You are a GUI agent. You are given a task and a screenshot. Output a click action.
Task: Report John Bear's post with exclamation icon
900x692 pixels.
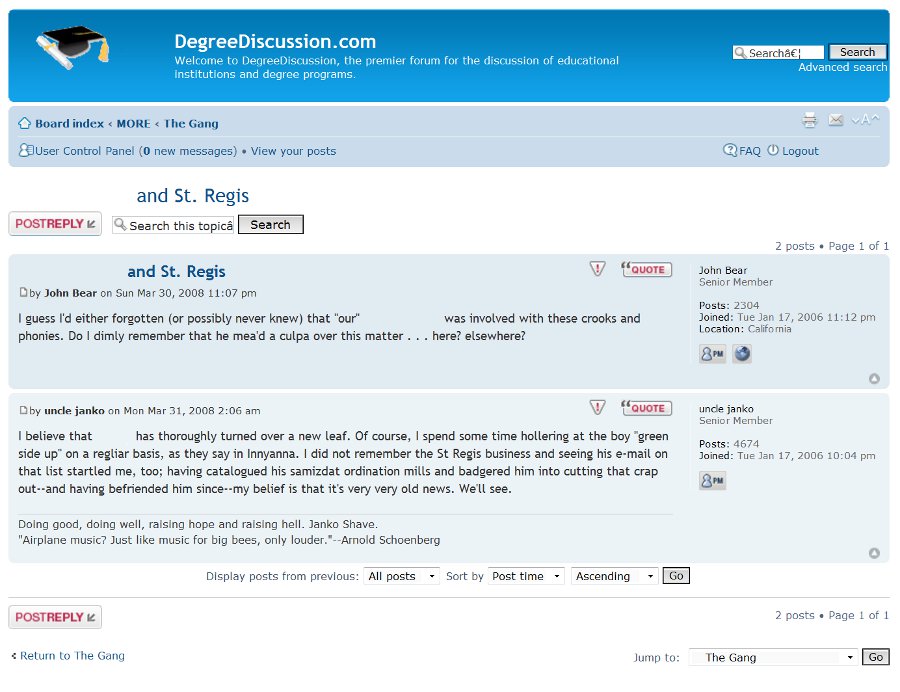[x=598, y=269]
